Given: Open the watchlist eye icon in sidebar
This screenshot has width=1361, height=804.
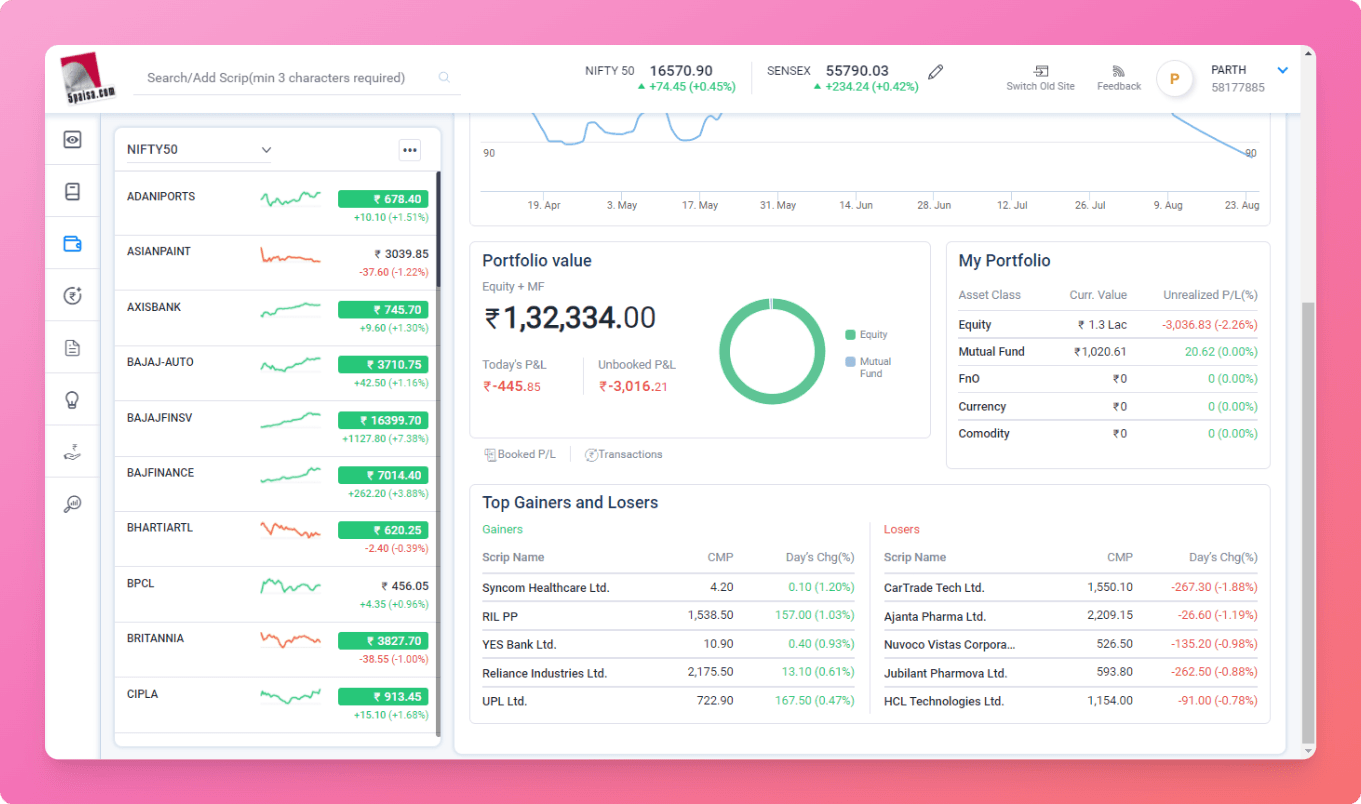Looking at the screenshot, I should 72,140.
